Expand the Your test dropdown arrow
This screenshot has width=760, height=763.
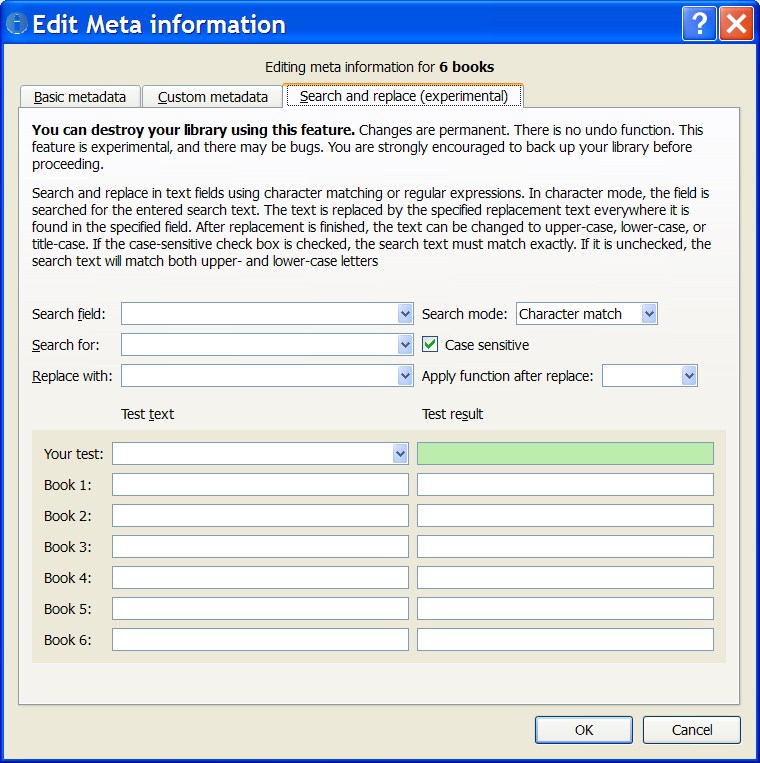click(400, 454)
